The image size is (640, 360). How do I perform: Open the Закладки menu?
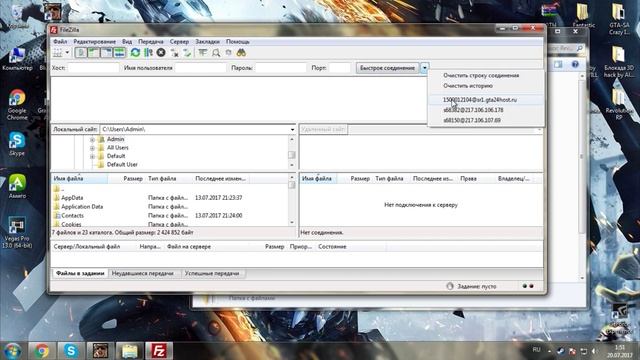pyautogui.click(x=207, y=42)
